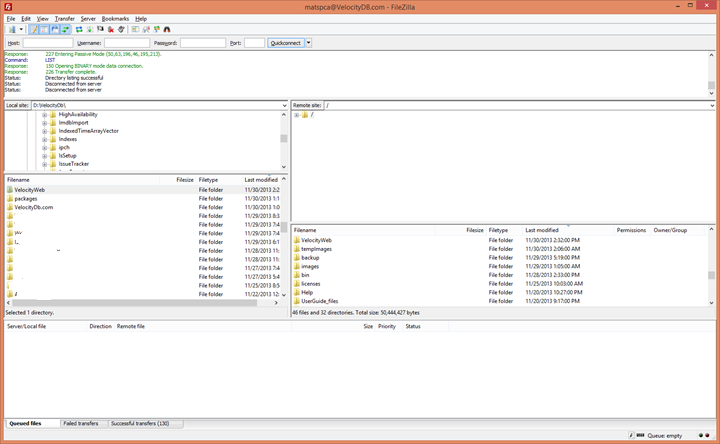Image resolution: width=720 pixels, height=444 pixels.
Task: Click the FileZilla icon in the title bar
Action: coord(8,7)
